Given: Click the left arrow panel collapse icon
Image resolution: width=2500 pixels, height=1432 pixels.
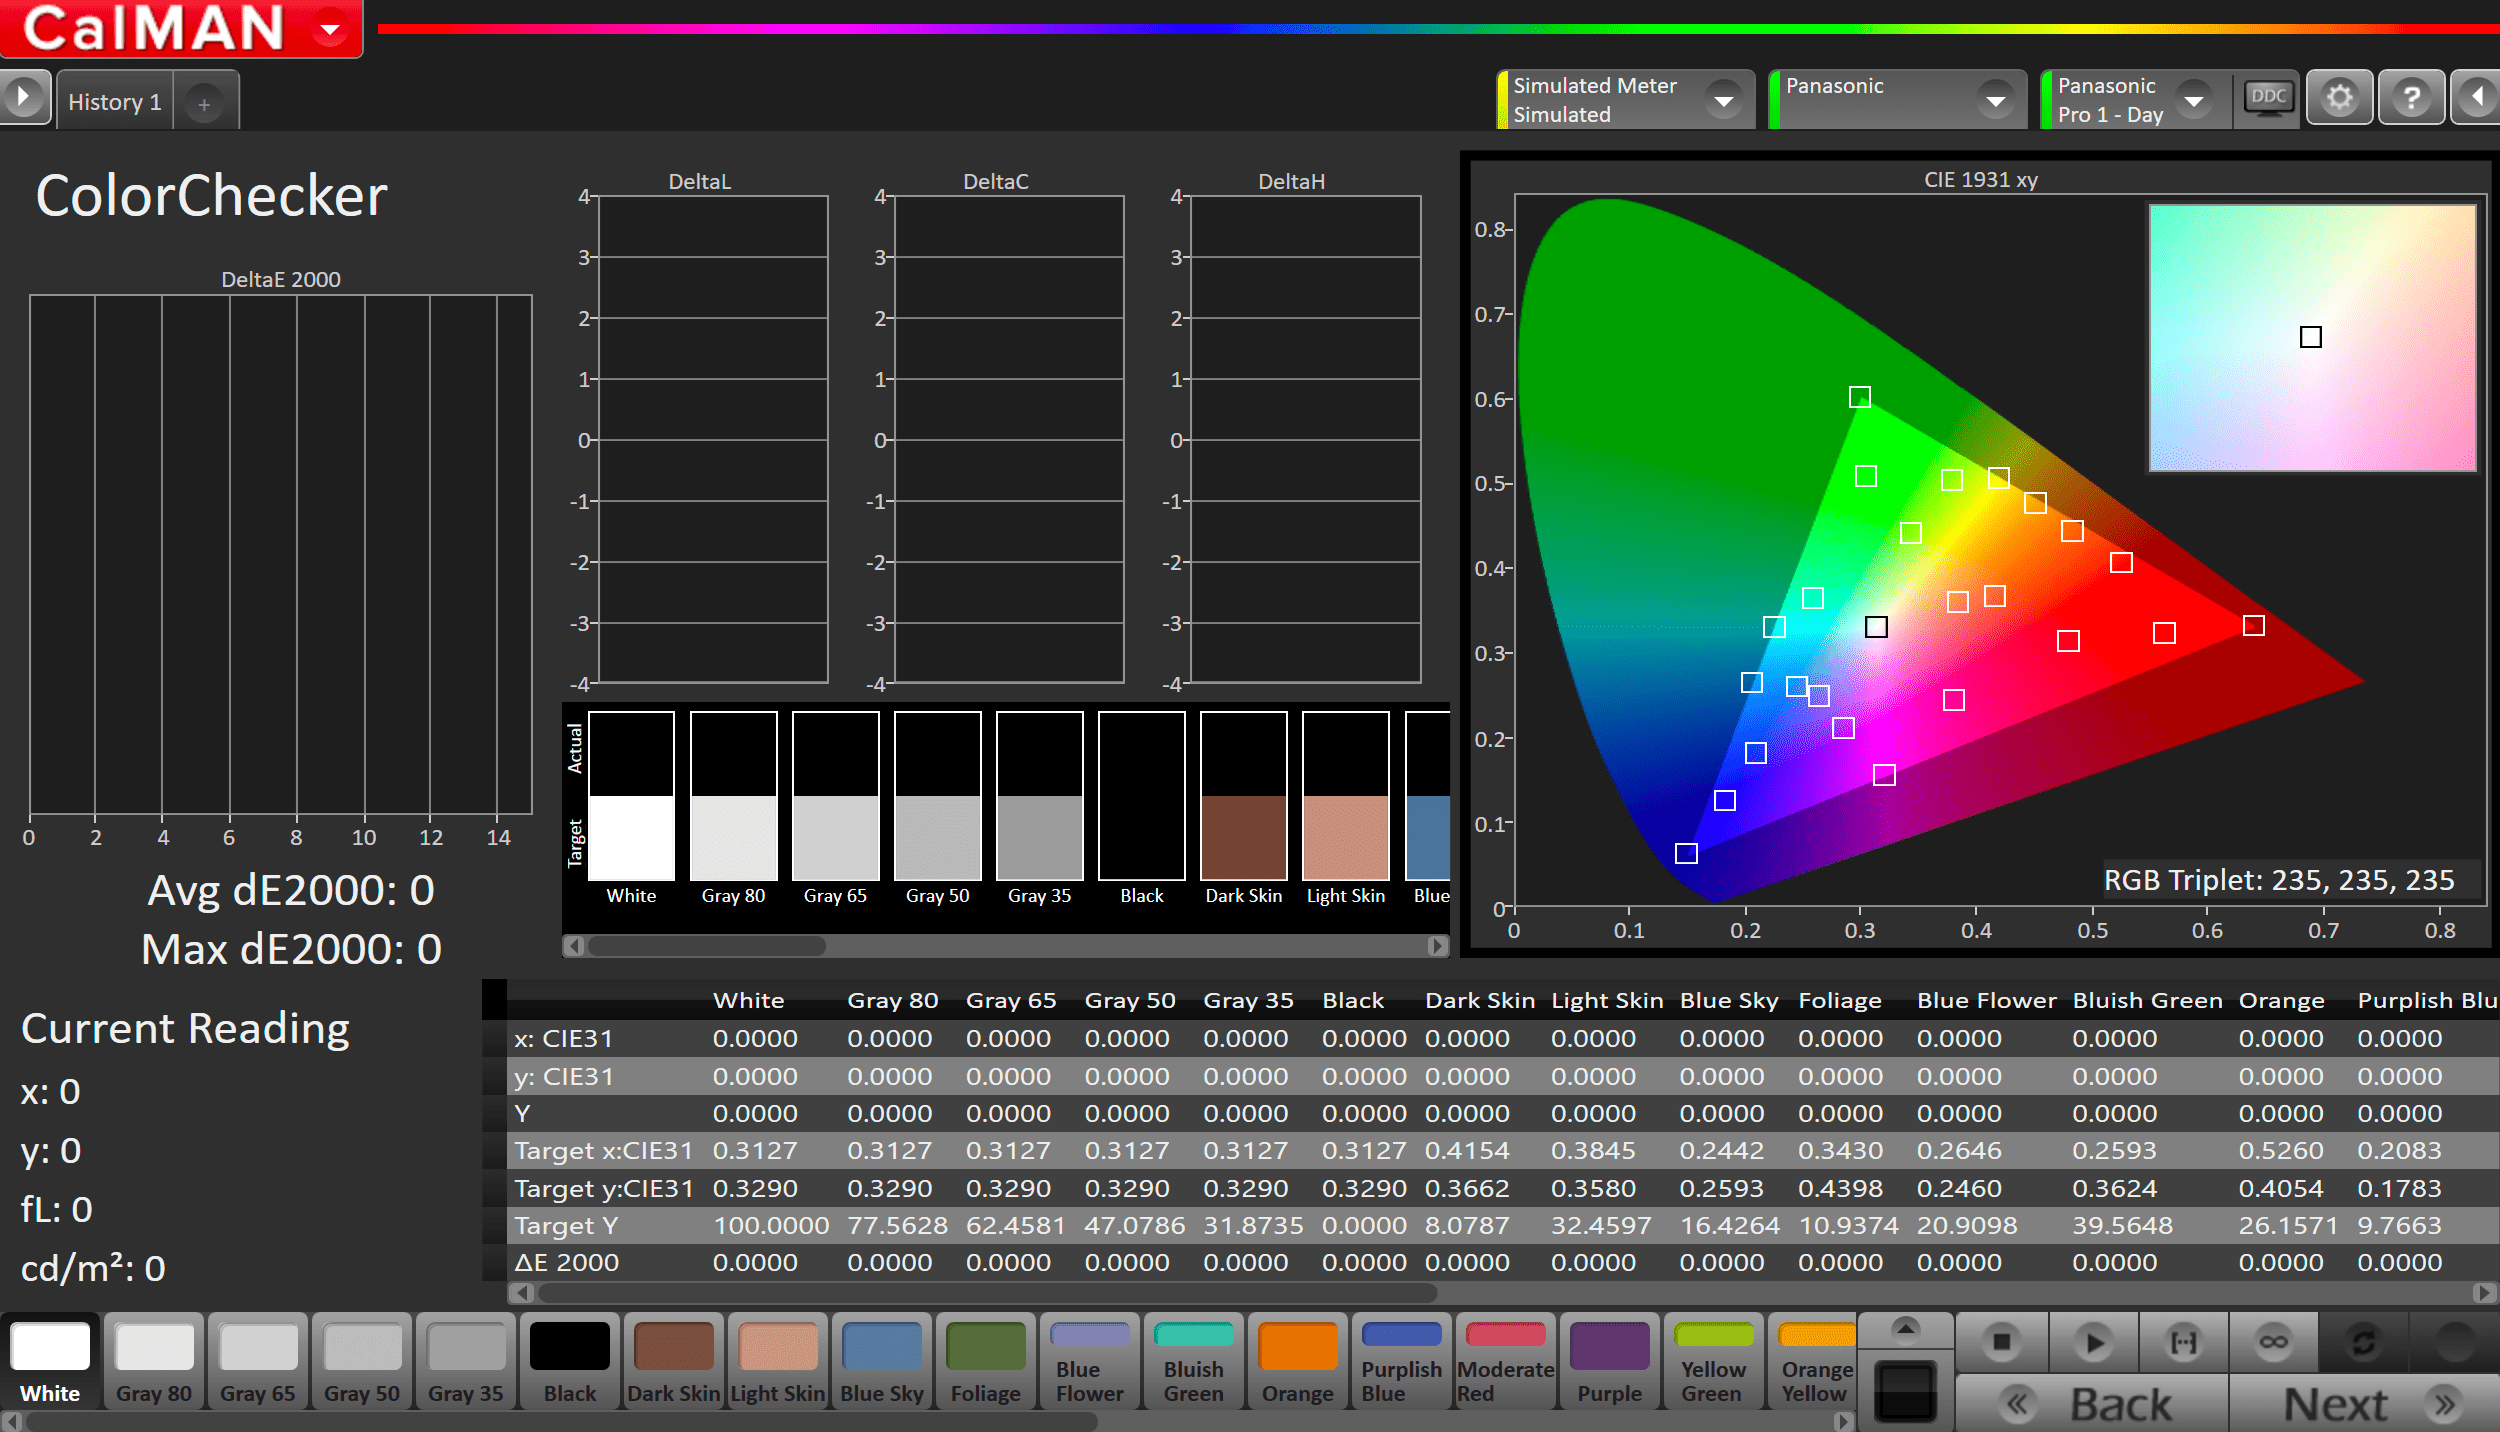Looking at the screenshot, I should click(2477, 99).
